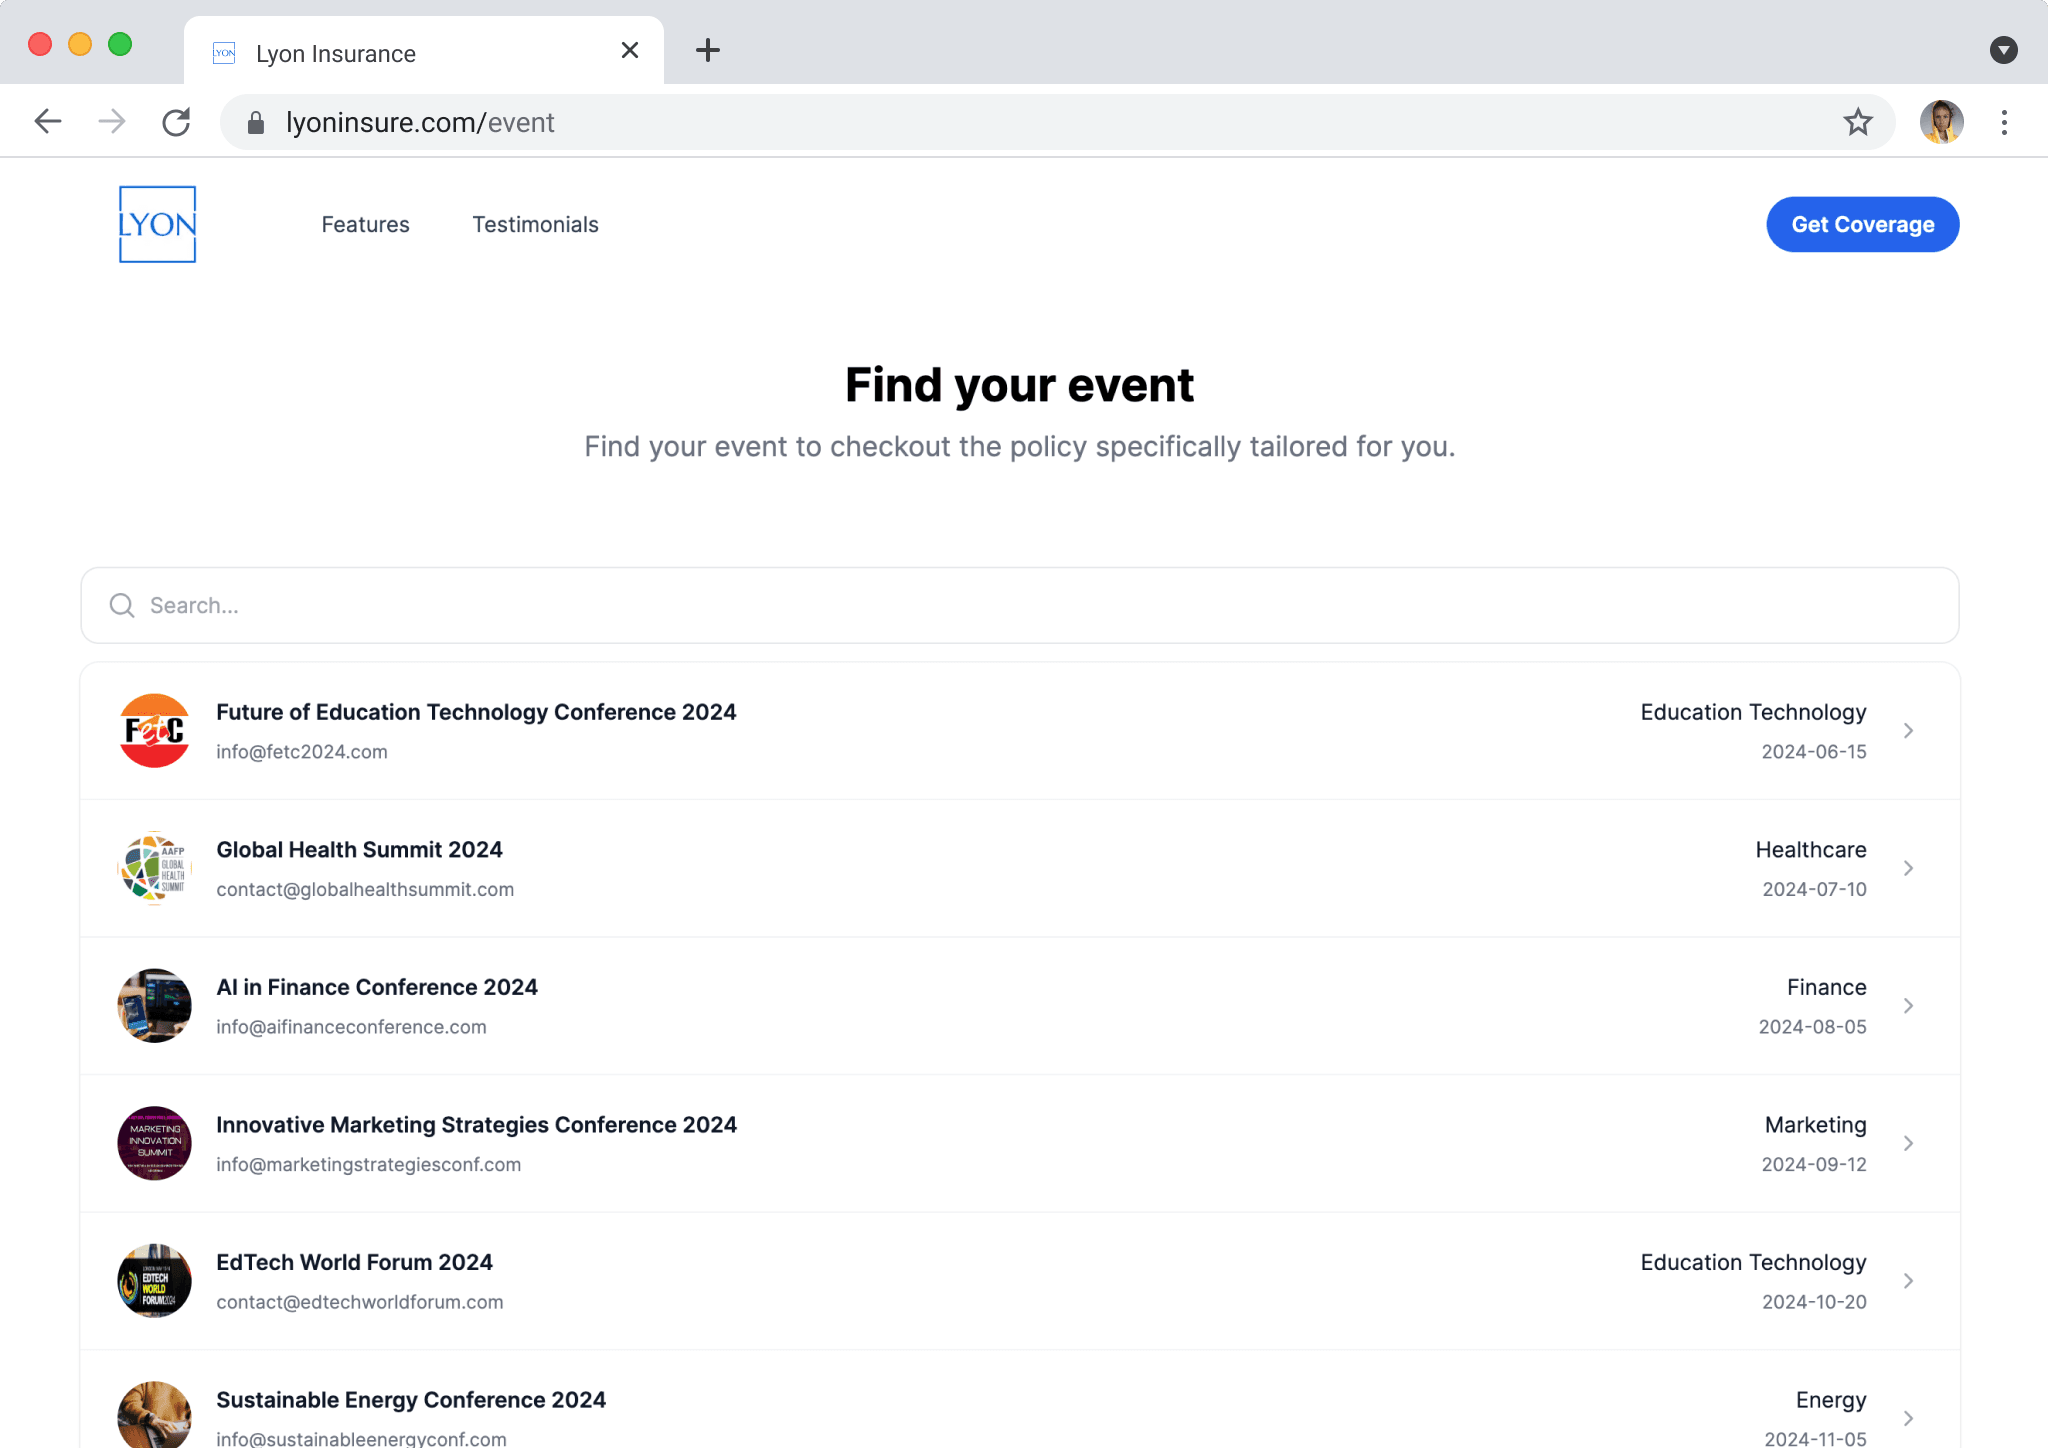Focus the event Search field
The image size is (2048, 1448).
point(1020,605)
